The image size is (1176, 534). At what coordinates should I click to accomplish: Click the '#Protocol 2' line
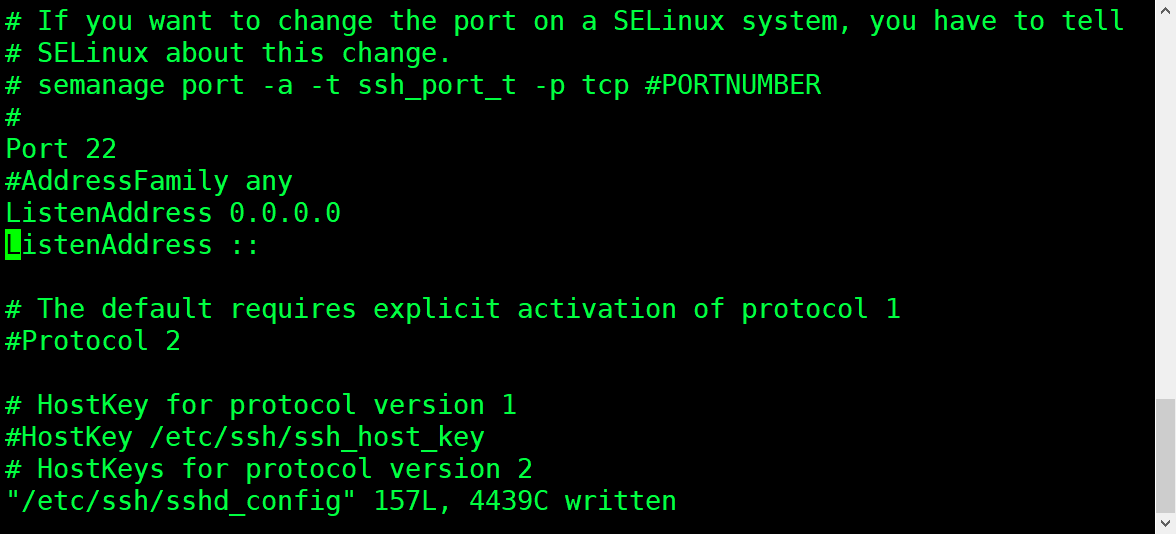coord(93,341)
